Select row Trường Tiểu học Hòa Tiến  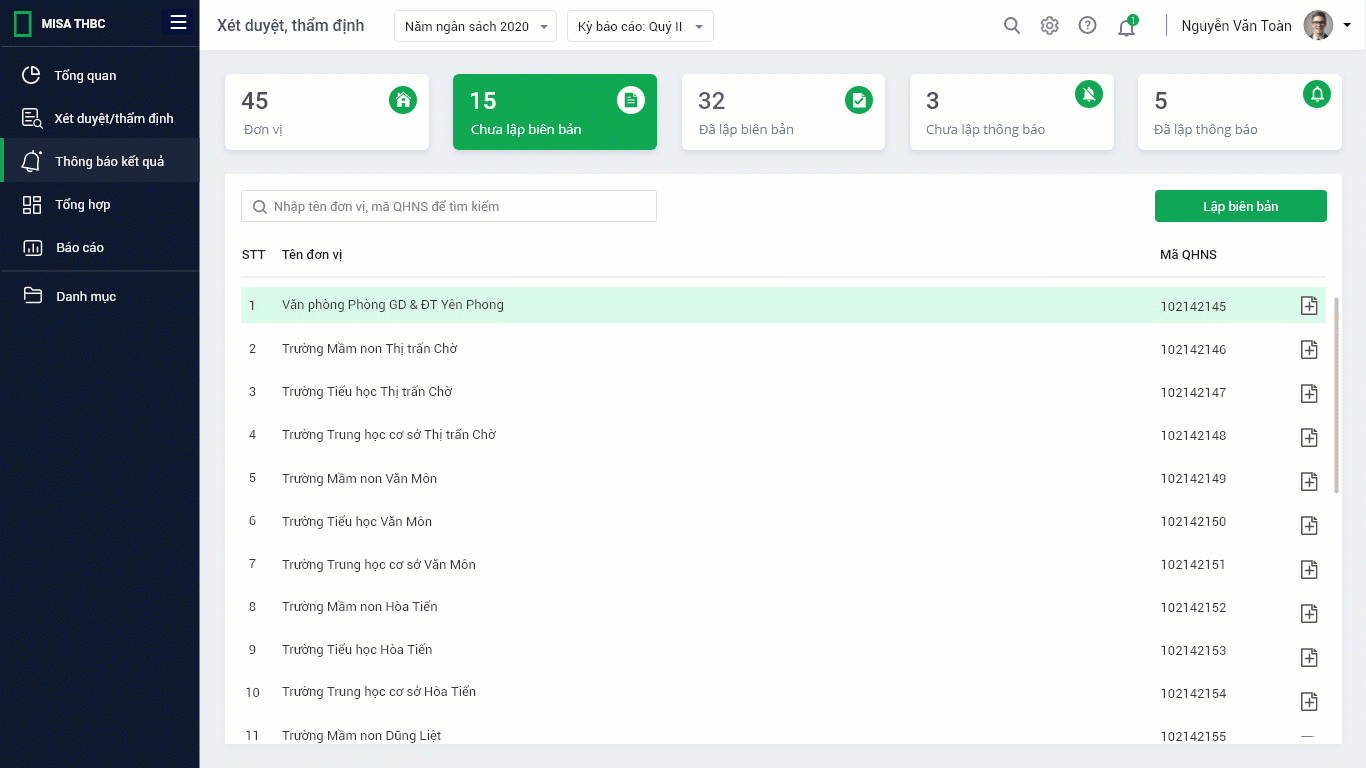coord(783,650)
